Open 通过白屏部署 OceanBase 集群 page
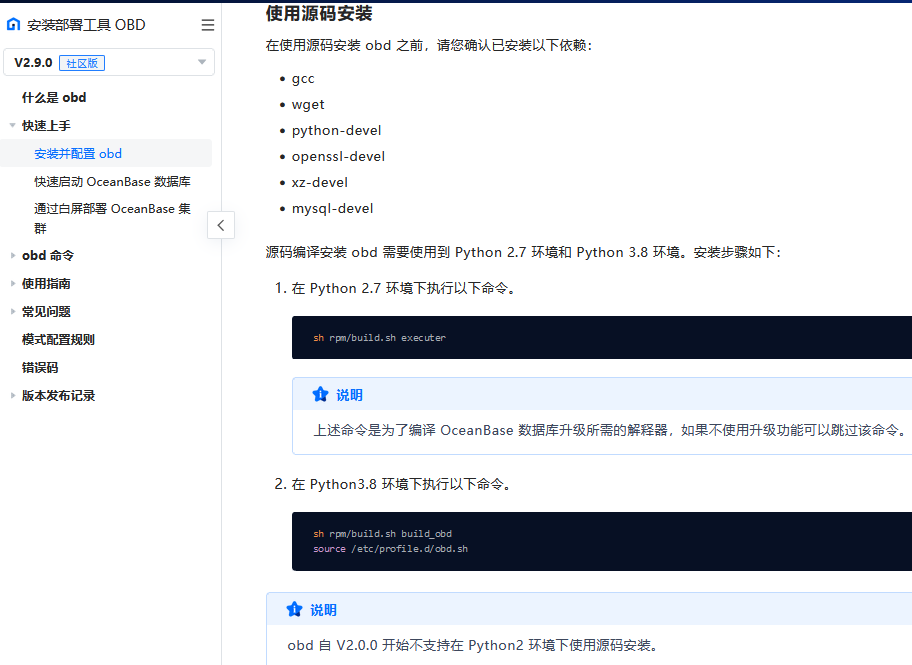Image resolution: width=912 pixels, height=665 pixels. coord(112,218)
